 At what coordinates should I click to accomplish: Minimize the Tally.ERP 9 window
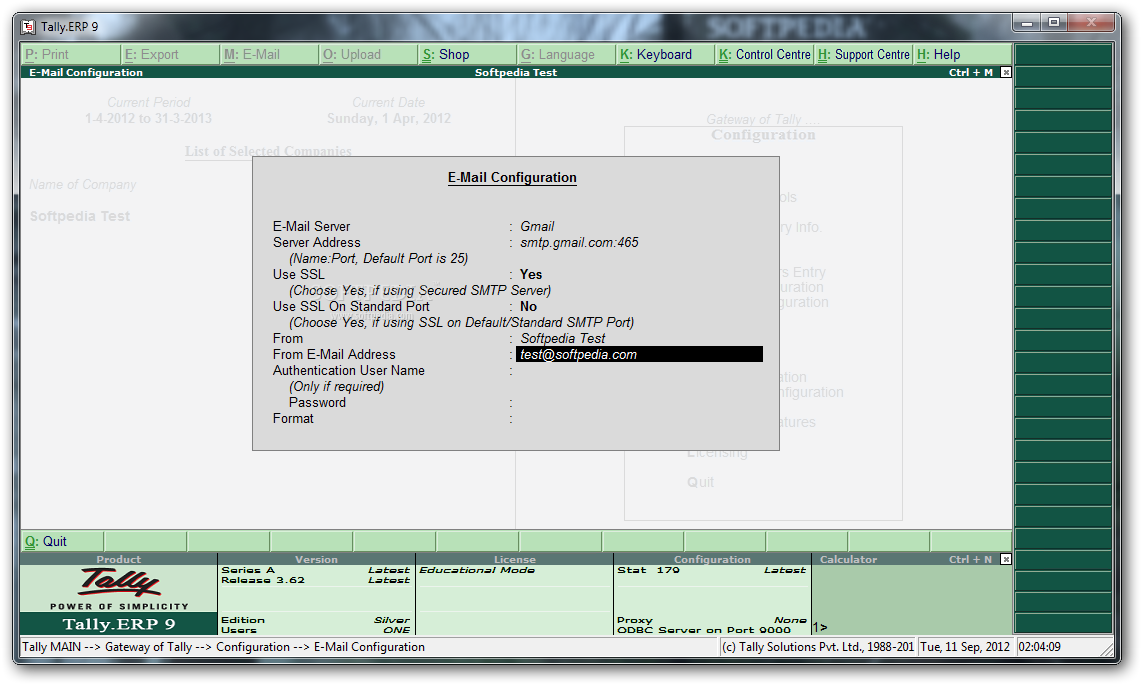coord(1027,23)
